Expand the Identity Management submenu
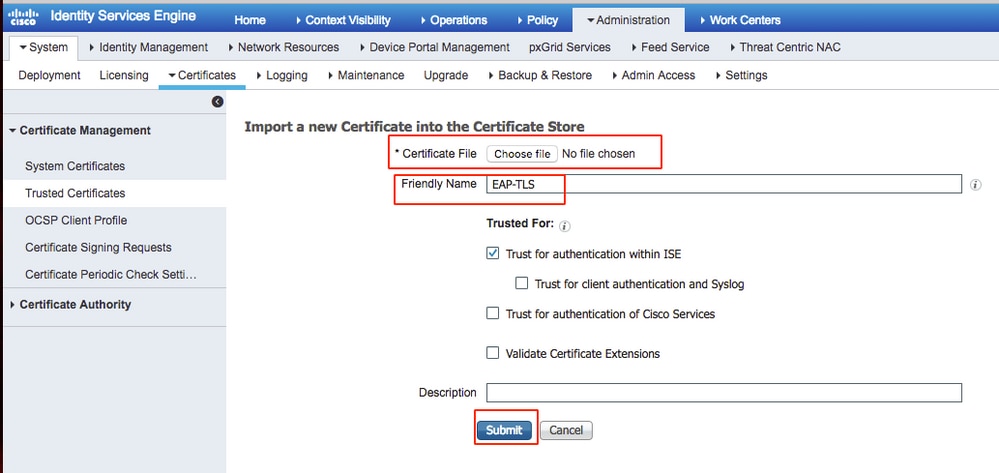This screenshot has height=473, width=999. pos(148,47)
